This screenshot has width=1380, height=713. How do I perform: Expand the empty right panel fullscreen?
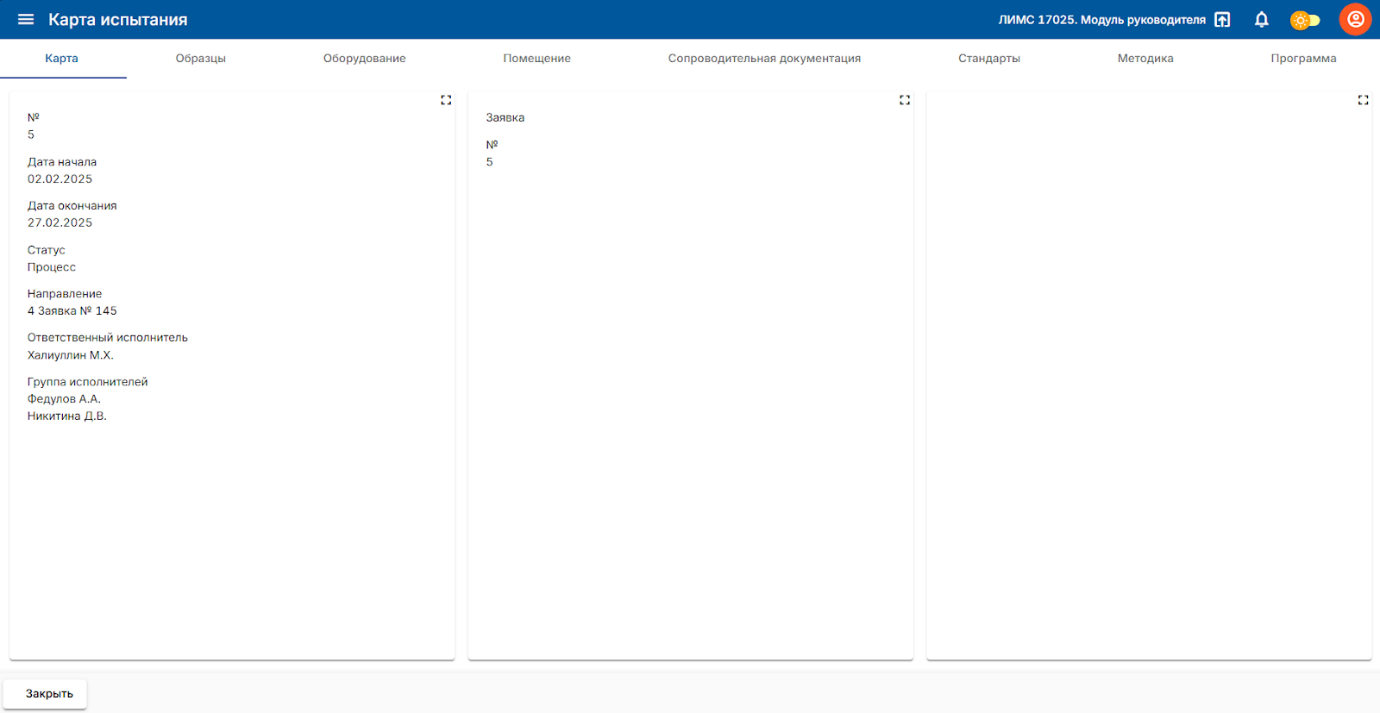(x=1363, y=100)
